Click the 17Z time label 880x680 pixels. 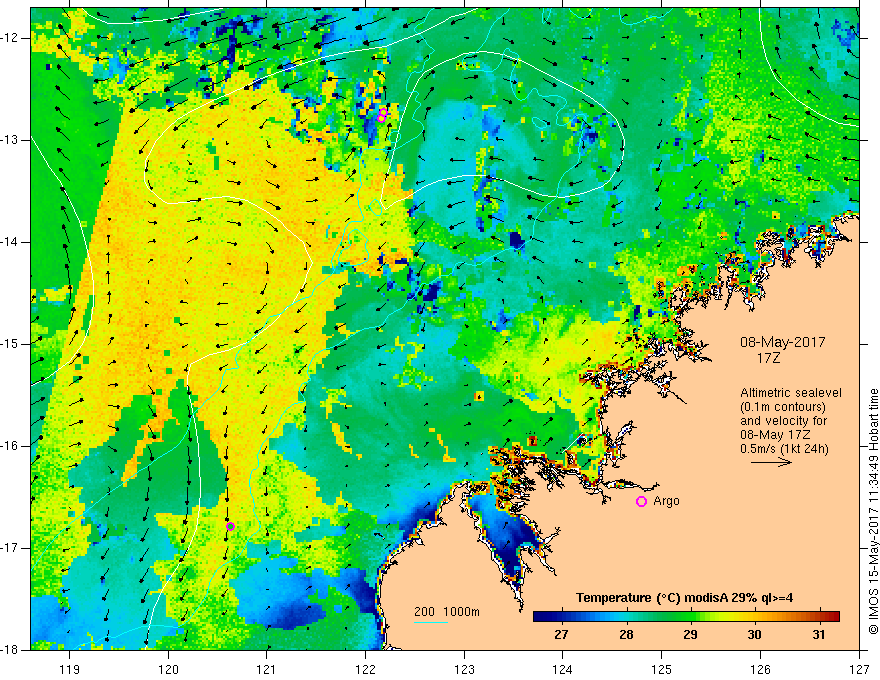(768, 358)
